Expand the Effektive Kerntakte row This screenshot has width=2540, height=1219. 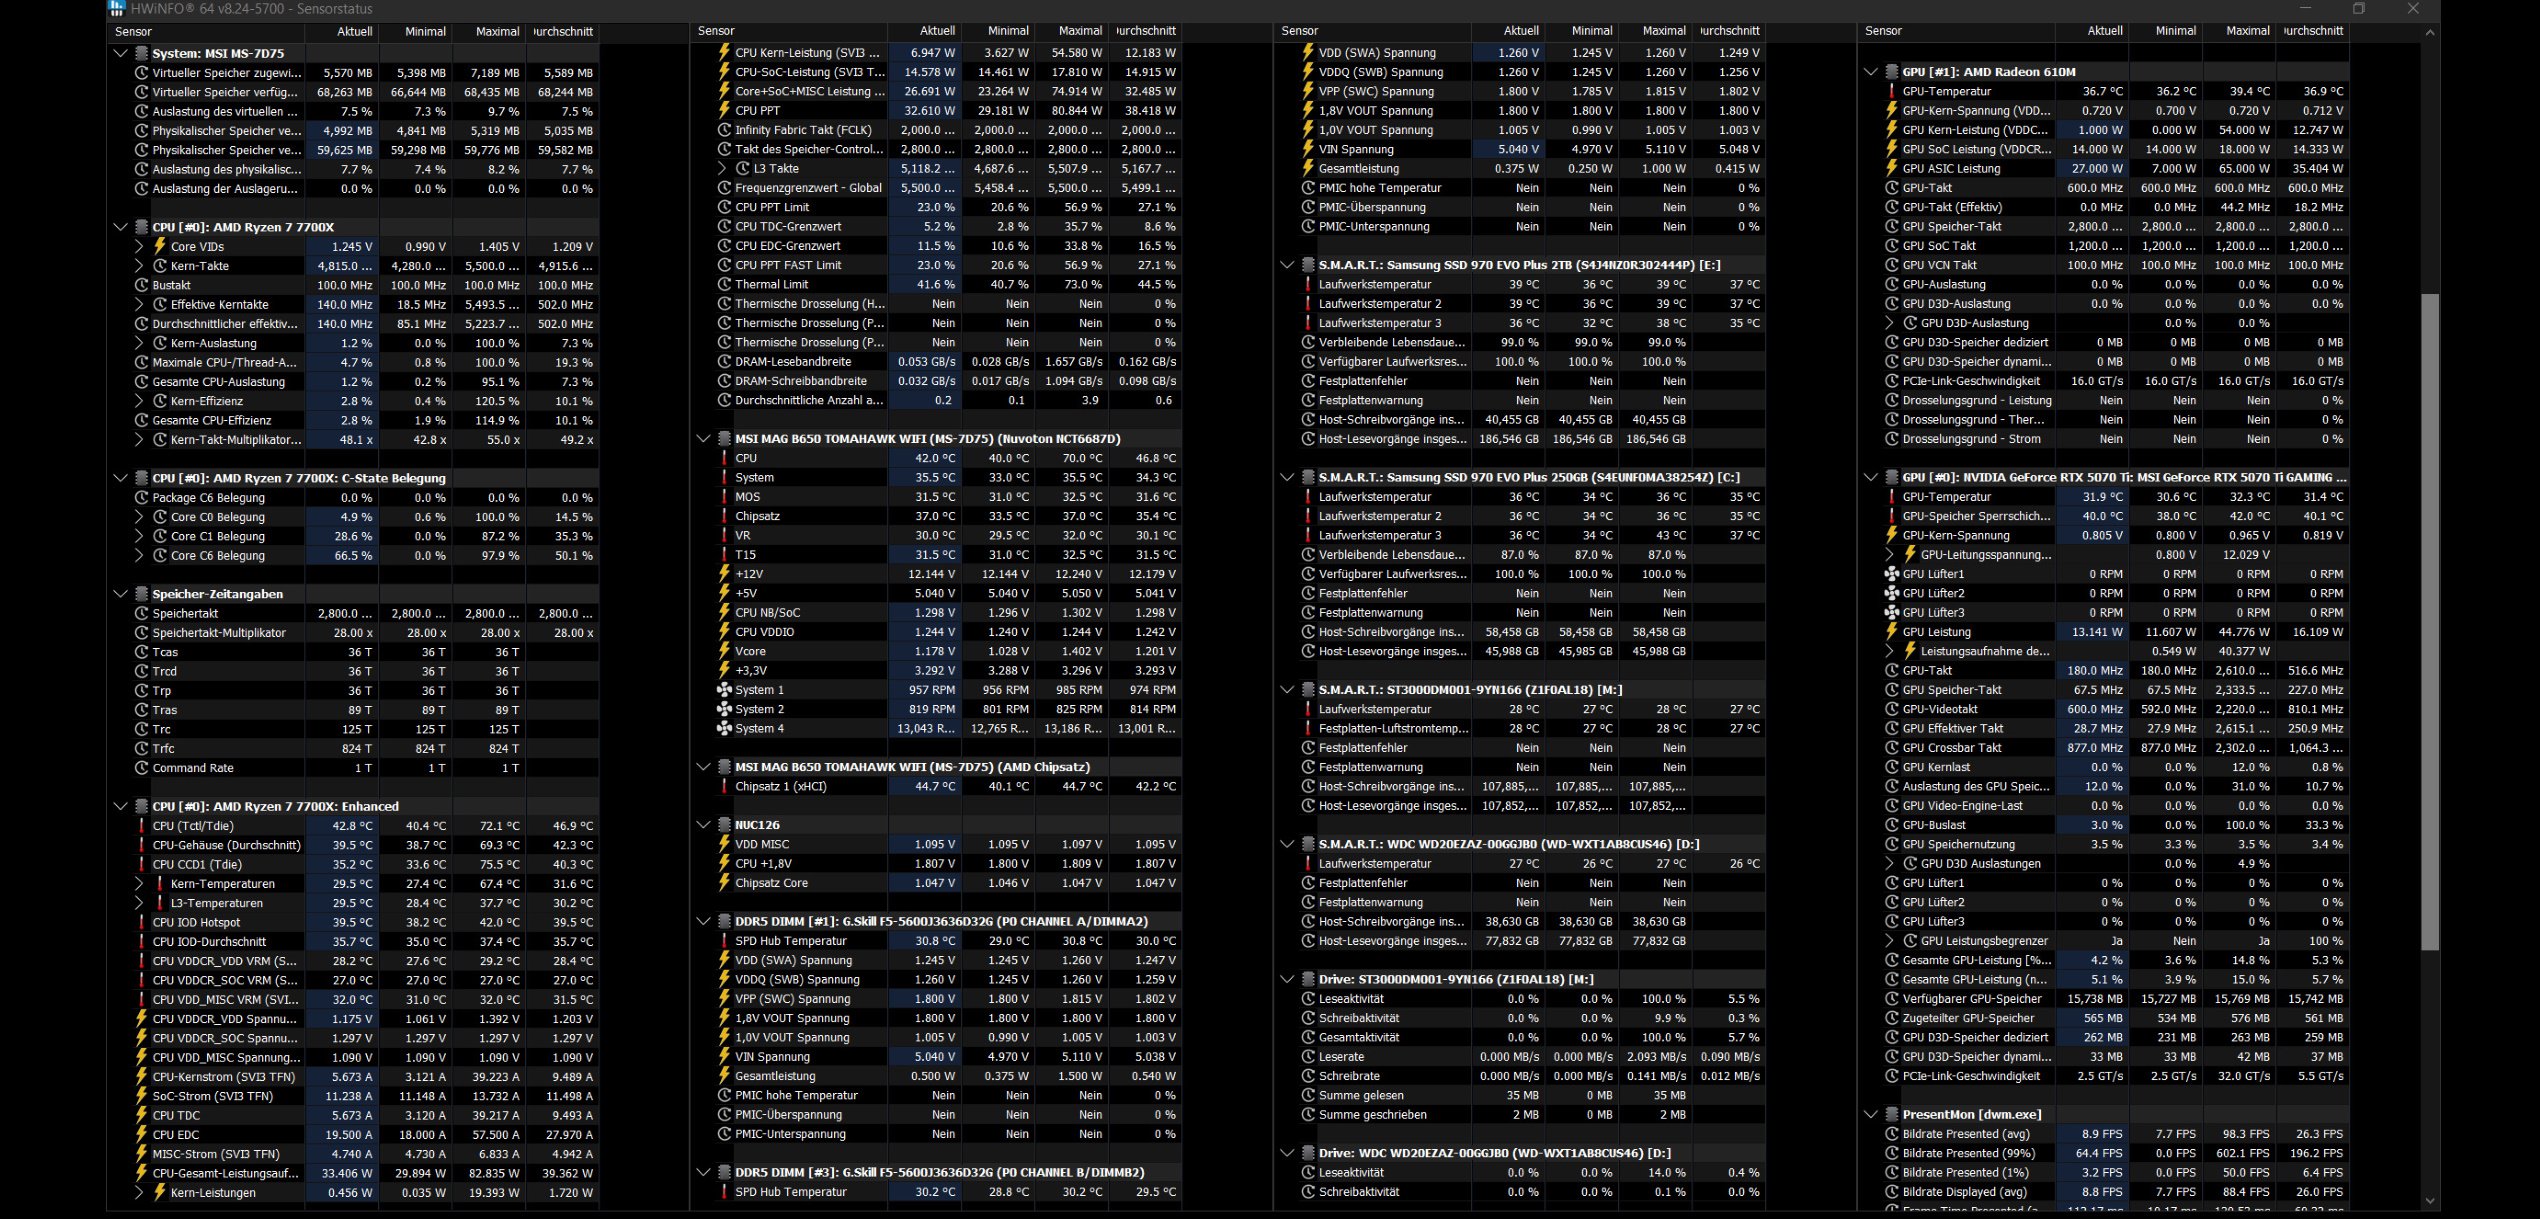pyautogui.click(x=140, y=305)
